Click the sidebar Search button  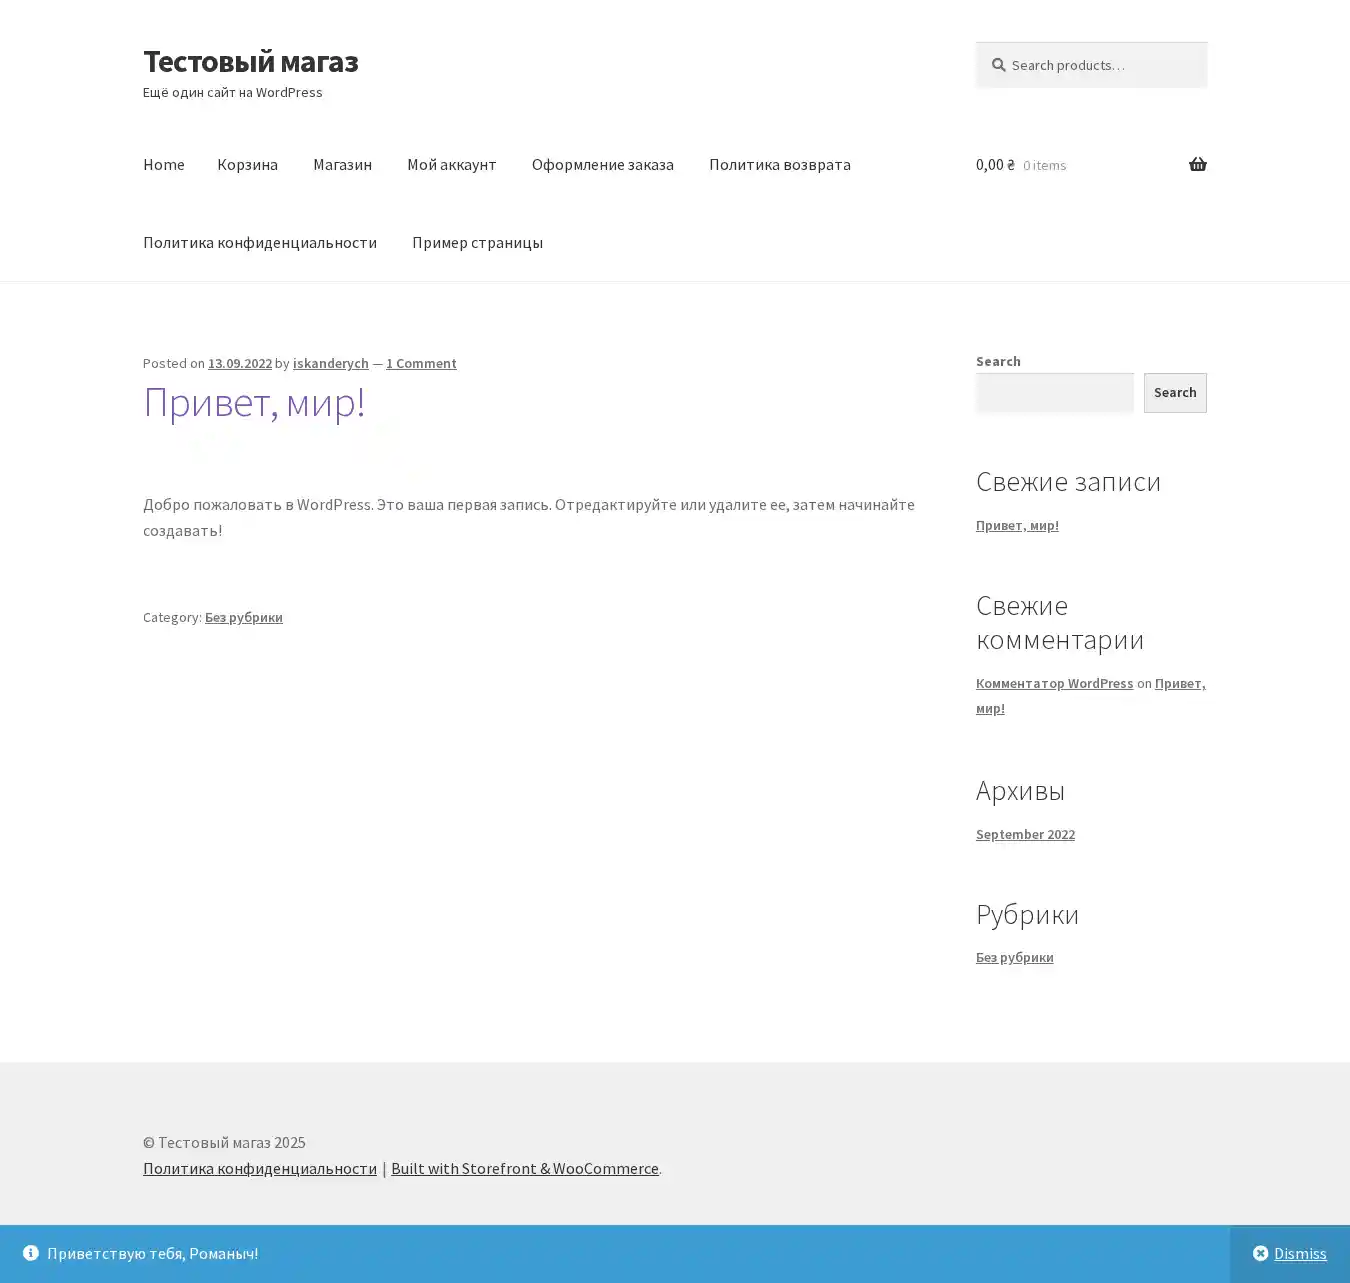tap(1174, 392)
